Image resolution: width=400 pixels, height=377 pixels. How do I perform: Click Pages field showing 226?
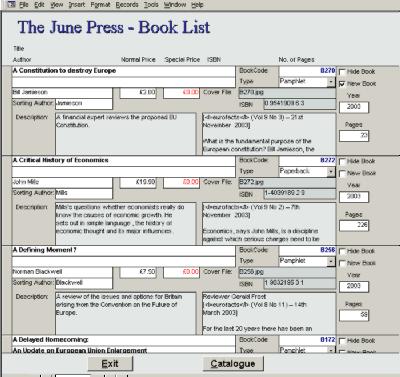(354, 226)
